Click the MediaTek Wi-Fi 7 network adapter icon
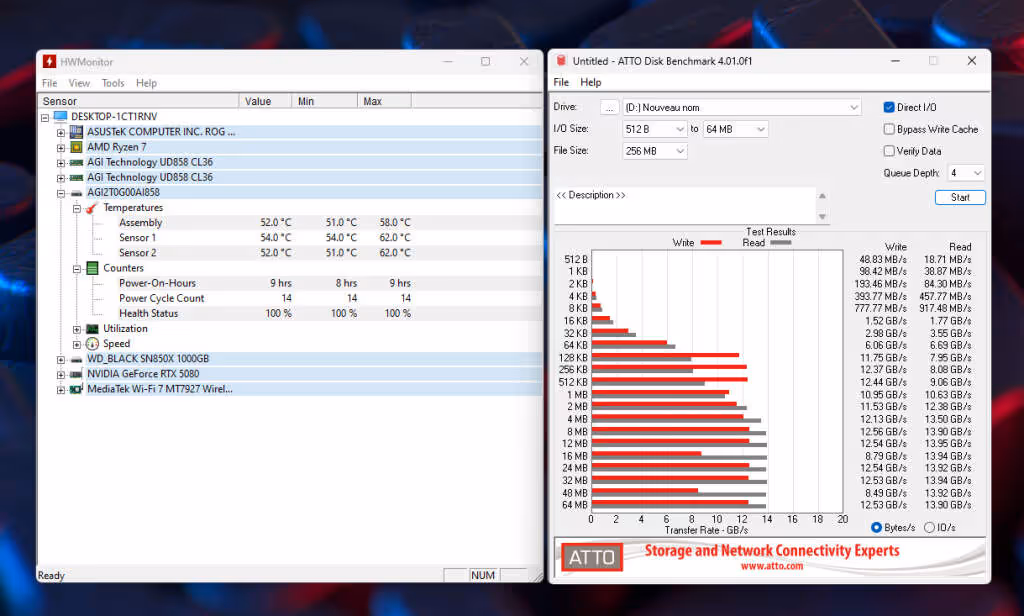 (76, 389)
